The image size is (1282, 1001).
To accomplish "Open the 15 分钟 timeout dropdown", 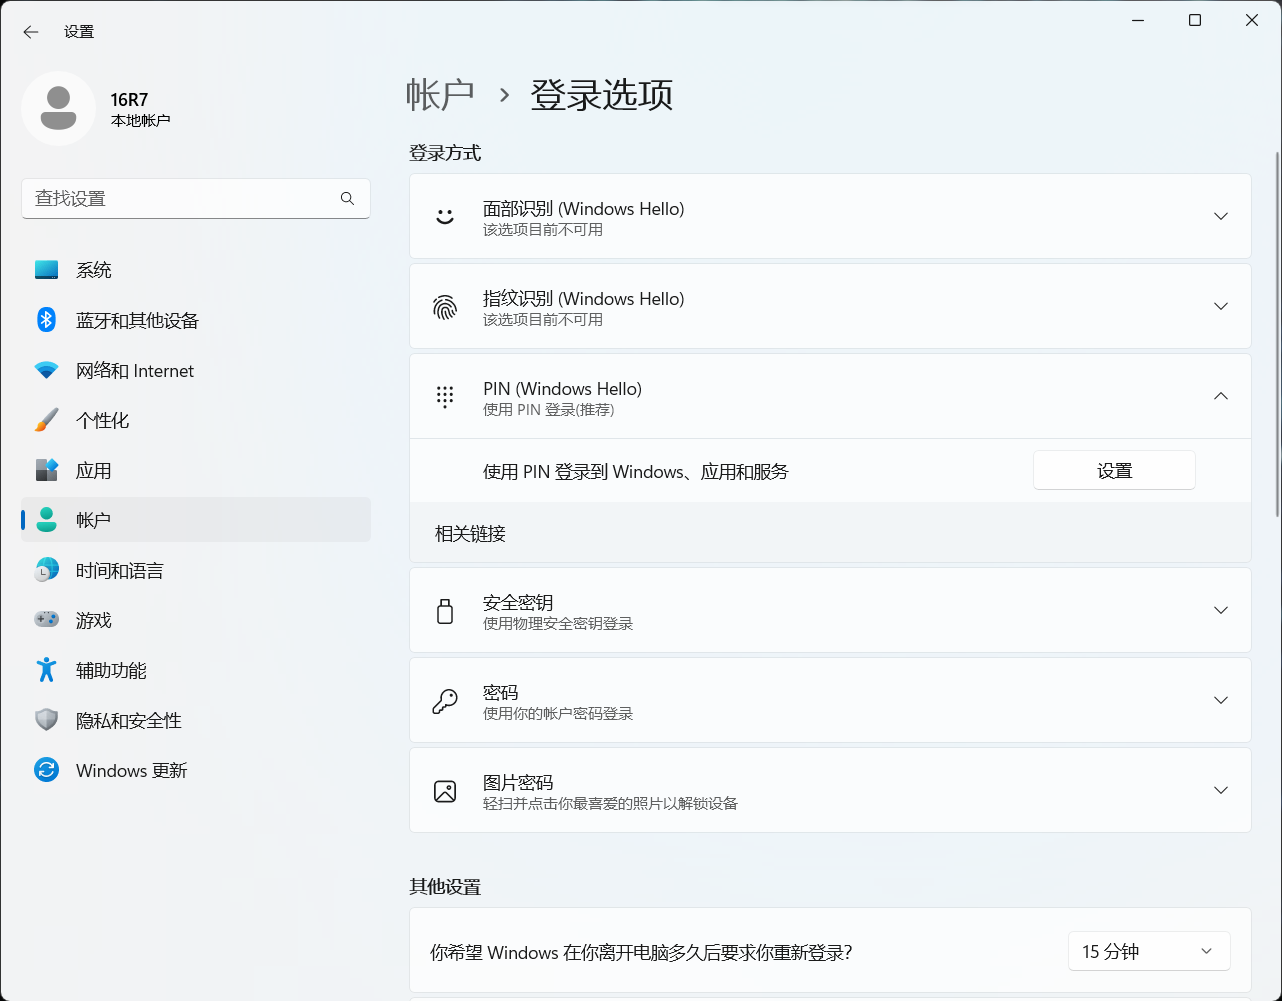I will (x=1148, y=952).
